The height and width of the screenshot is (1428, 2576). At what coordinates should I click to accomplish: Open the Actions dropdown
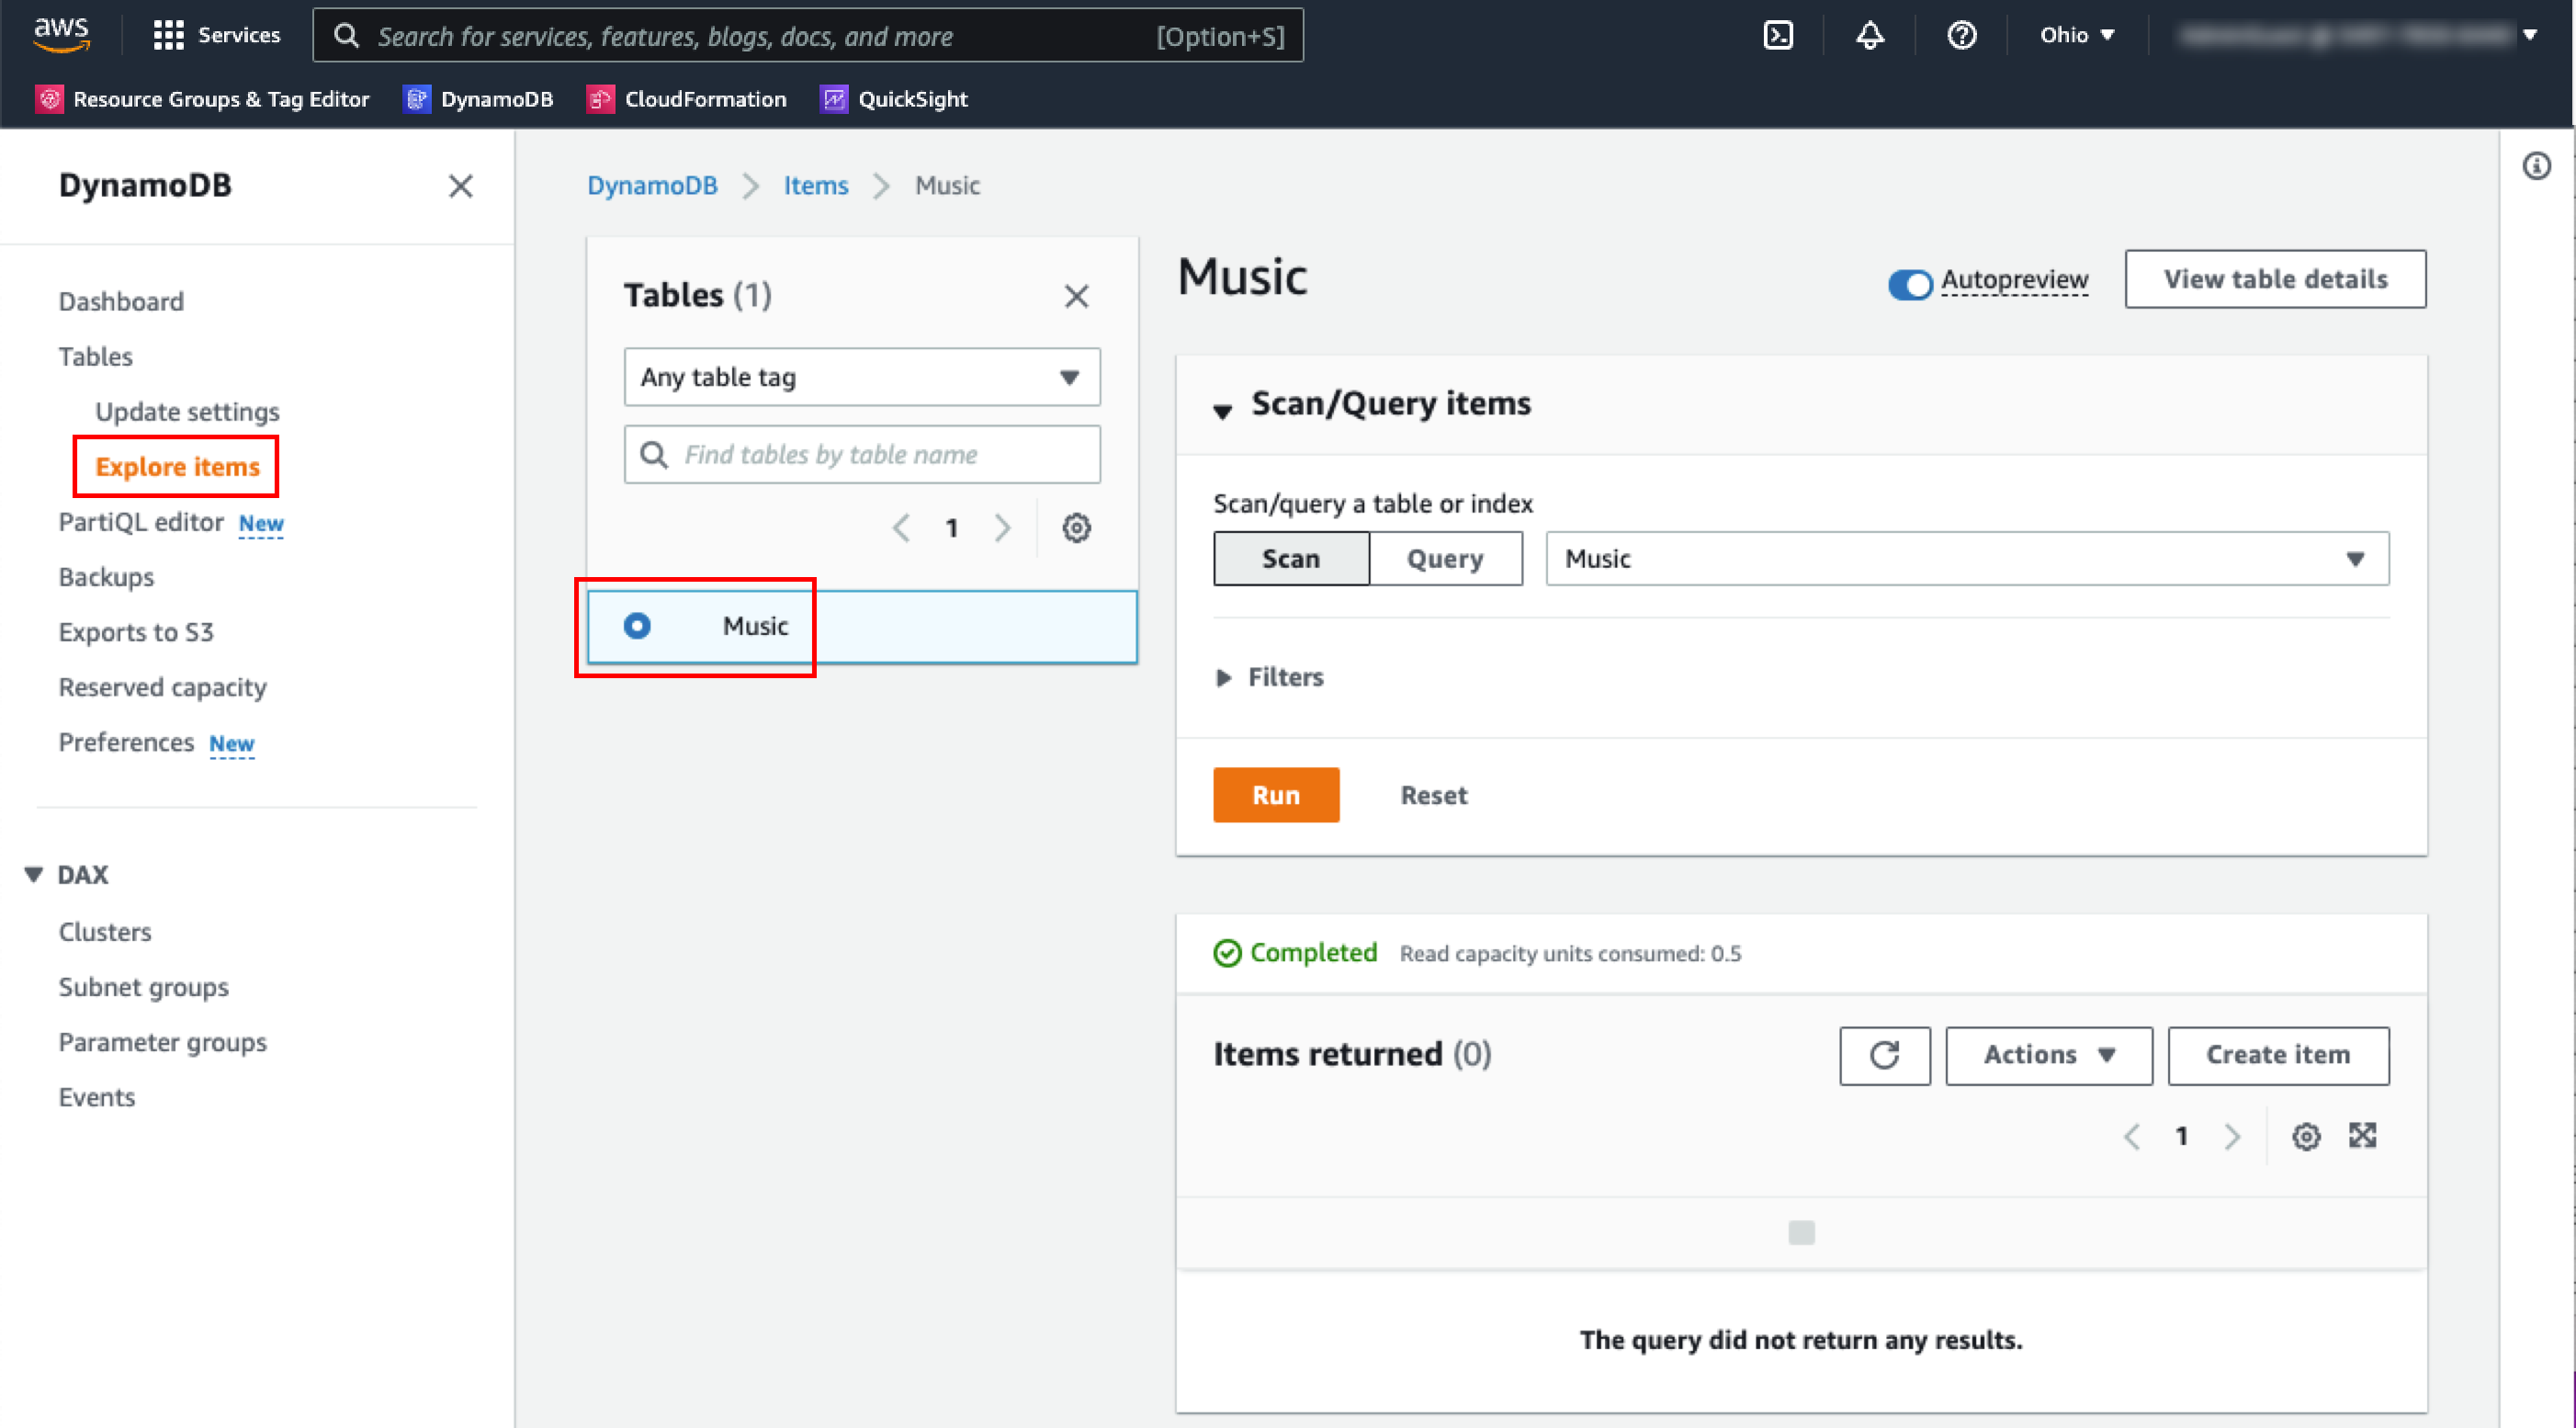point(2048,1055)
